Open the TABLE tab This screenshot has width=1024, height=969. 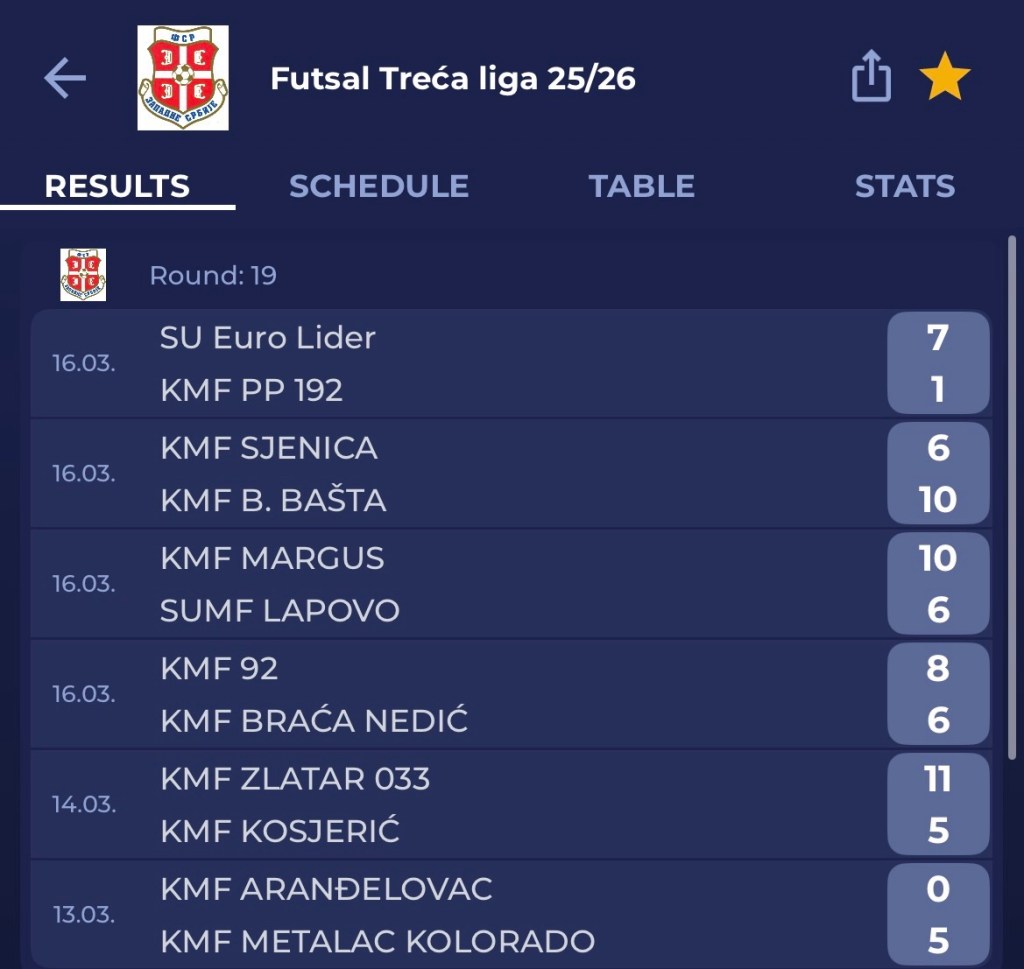[x=641, y=186]
